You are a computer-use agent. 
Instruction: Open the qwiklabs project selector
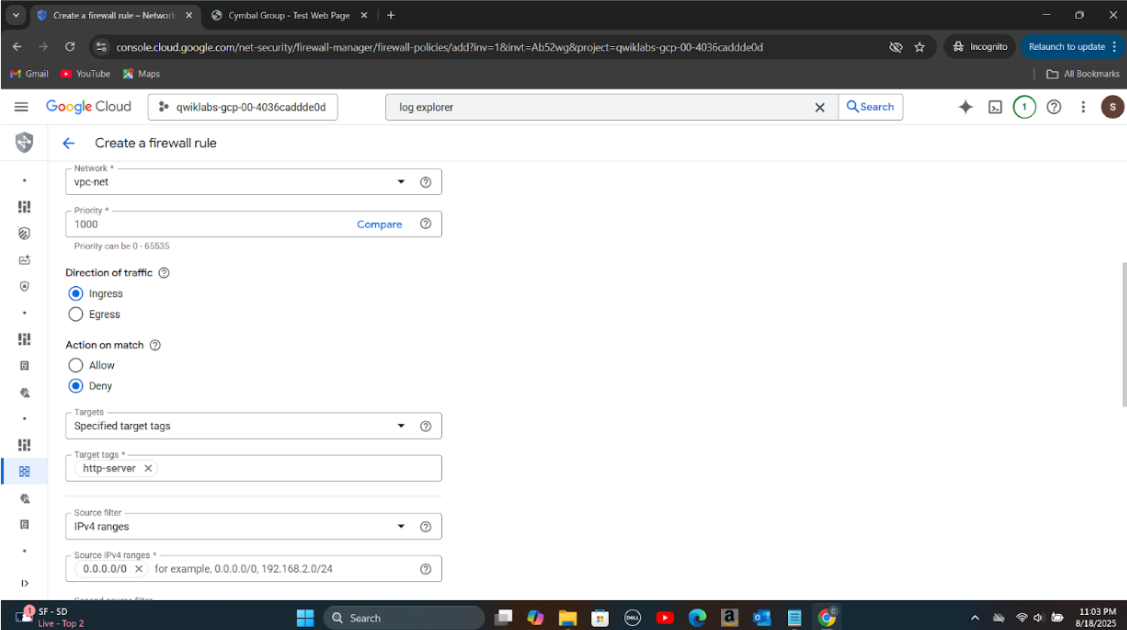(243, 107)
